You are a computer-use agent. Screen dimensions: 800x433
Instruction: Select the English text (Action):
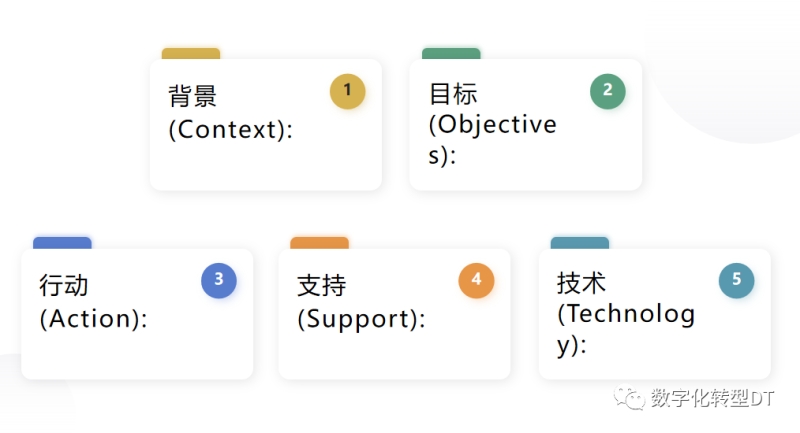(x=93, y=319)
